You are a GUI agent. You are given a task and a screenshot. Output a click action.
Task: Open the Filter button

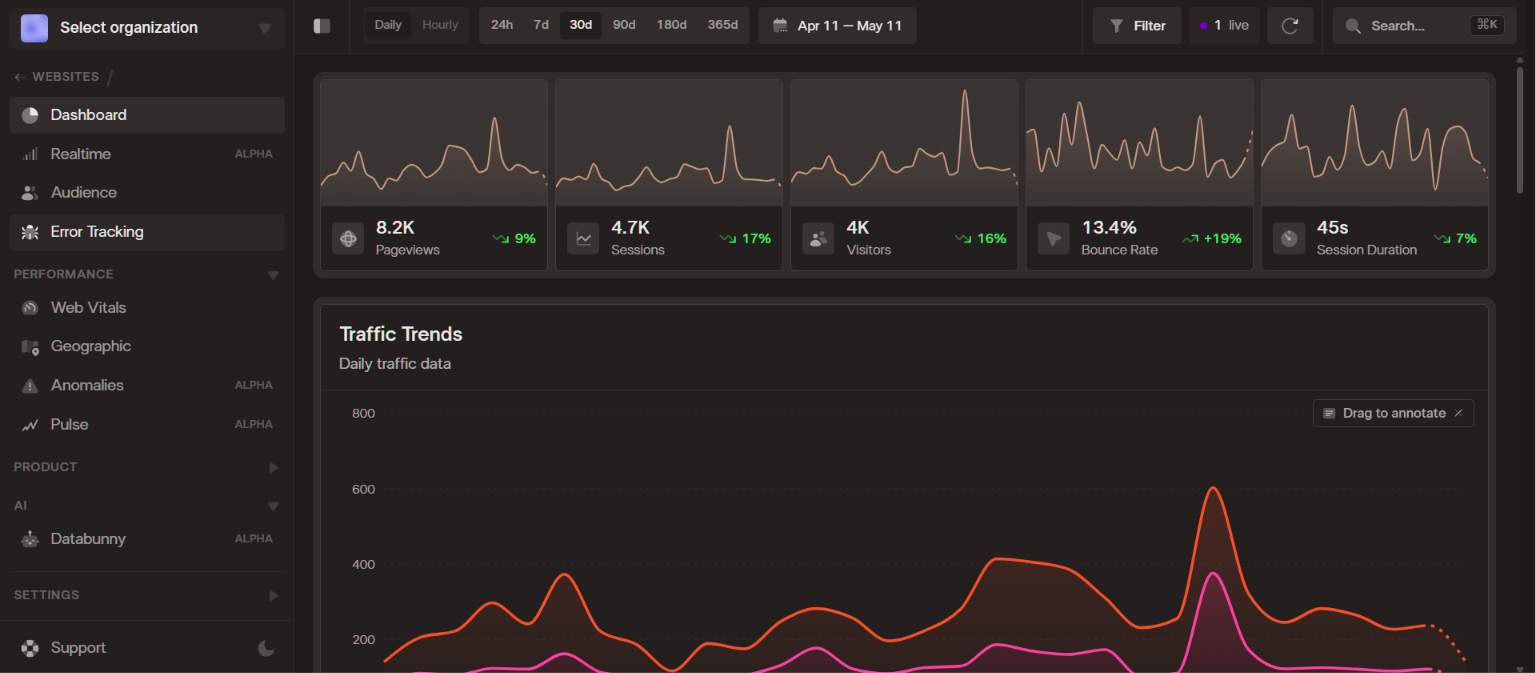tap(1137, 26)
